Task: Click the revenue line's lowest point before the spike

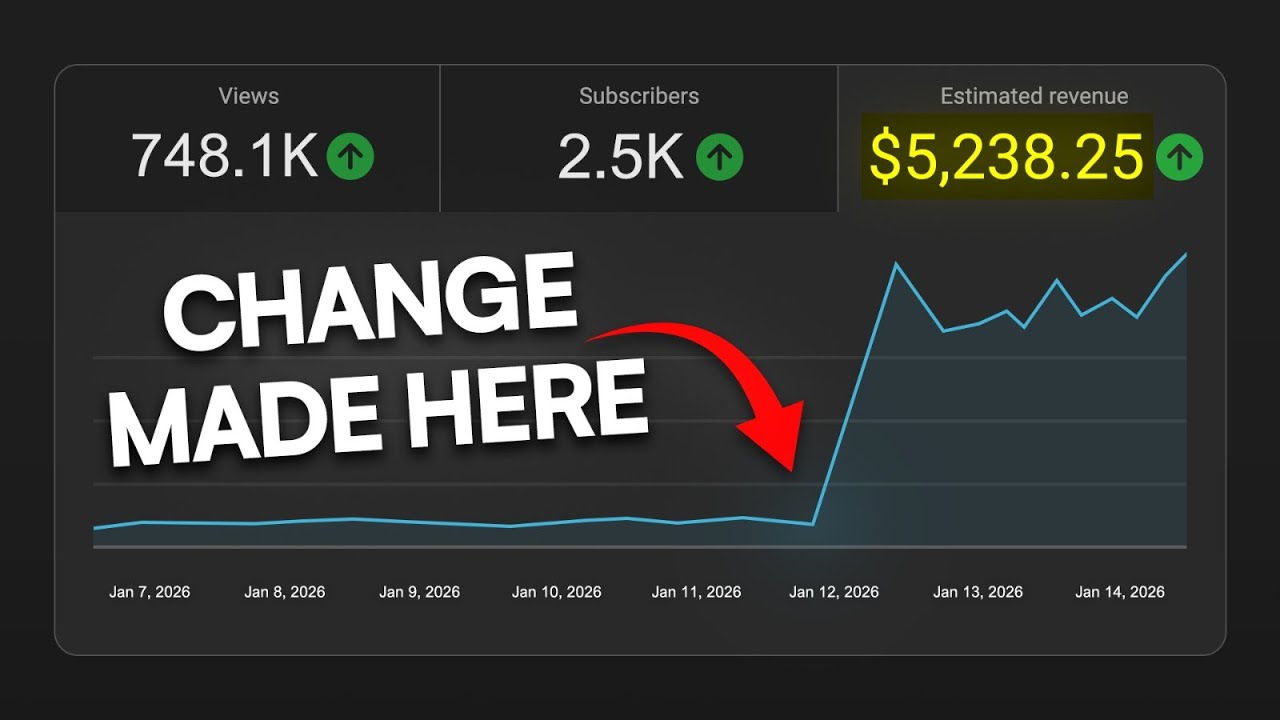Action: (813, 524)
